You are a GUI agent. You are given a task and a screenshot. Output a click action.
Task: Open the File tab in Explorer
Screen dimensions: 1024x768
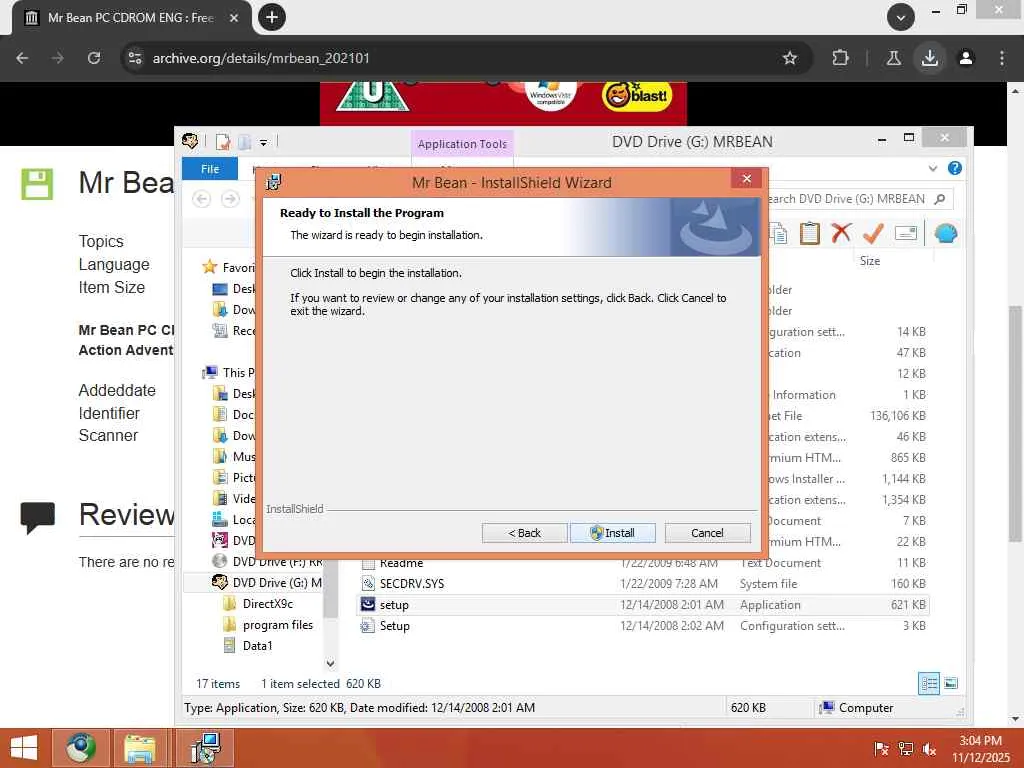coord(210,168)
